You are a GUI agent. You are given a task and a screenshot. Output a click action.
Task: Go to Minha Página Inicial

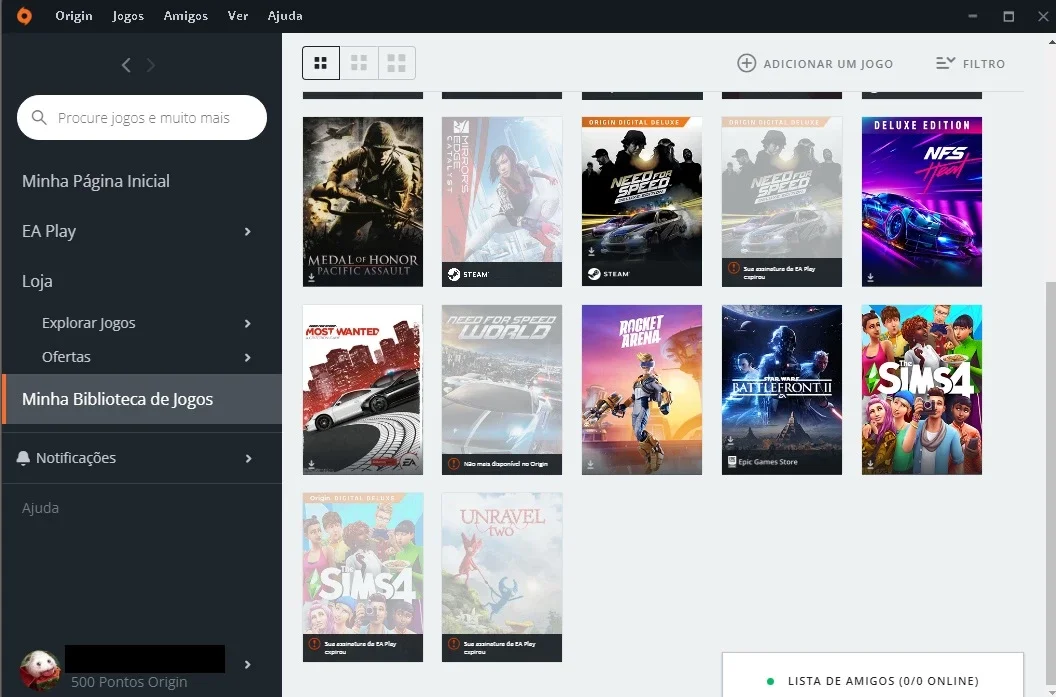coord(96,181)
